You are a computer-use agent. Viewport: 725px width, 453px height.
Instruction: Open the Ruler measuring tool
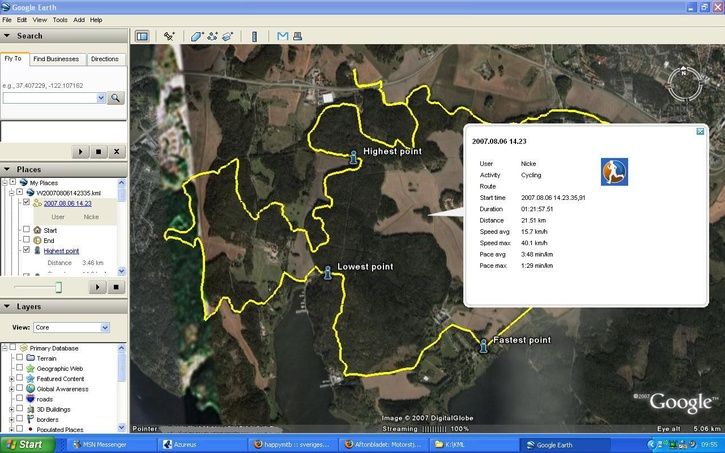254,36
